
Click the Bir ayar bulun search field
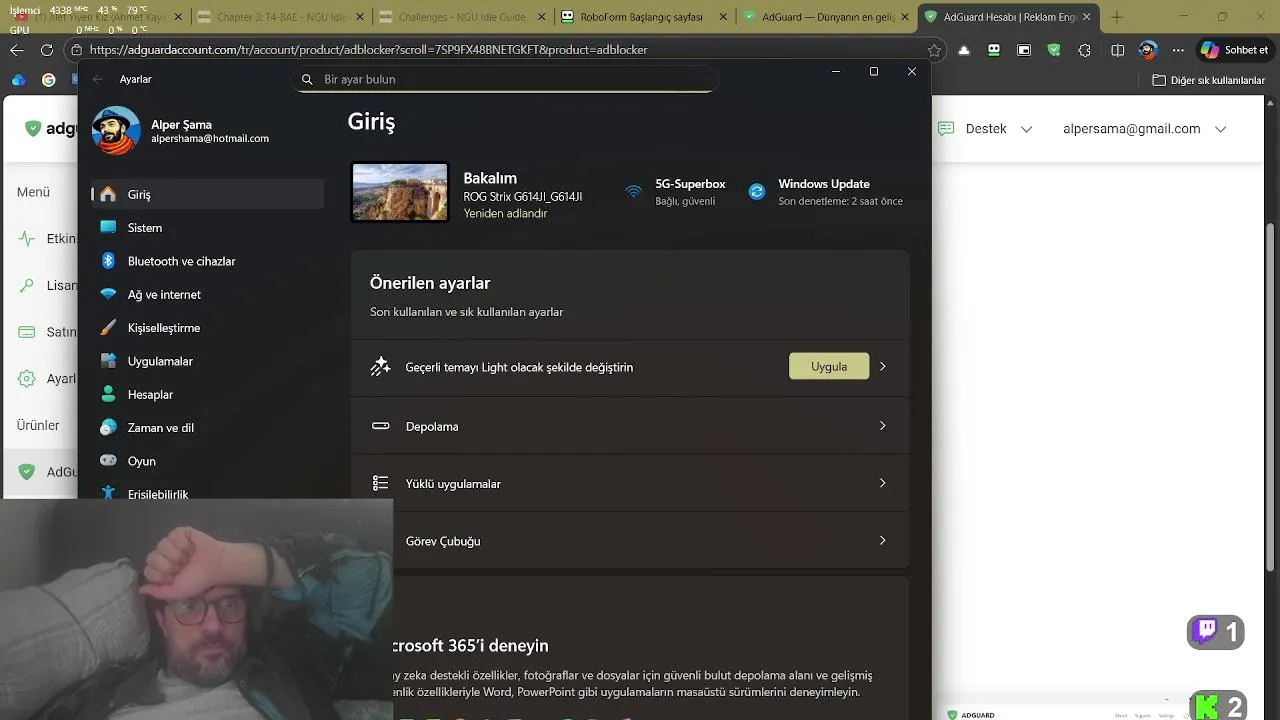point(505,79)
